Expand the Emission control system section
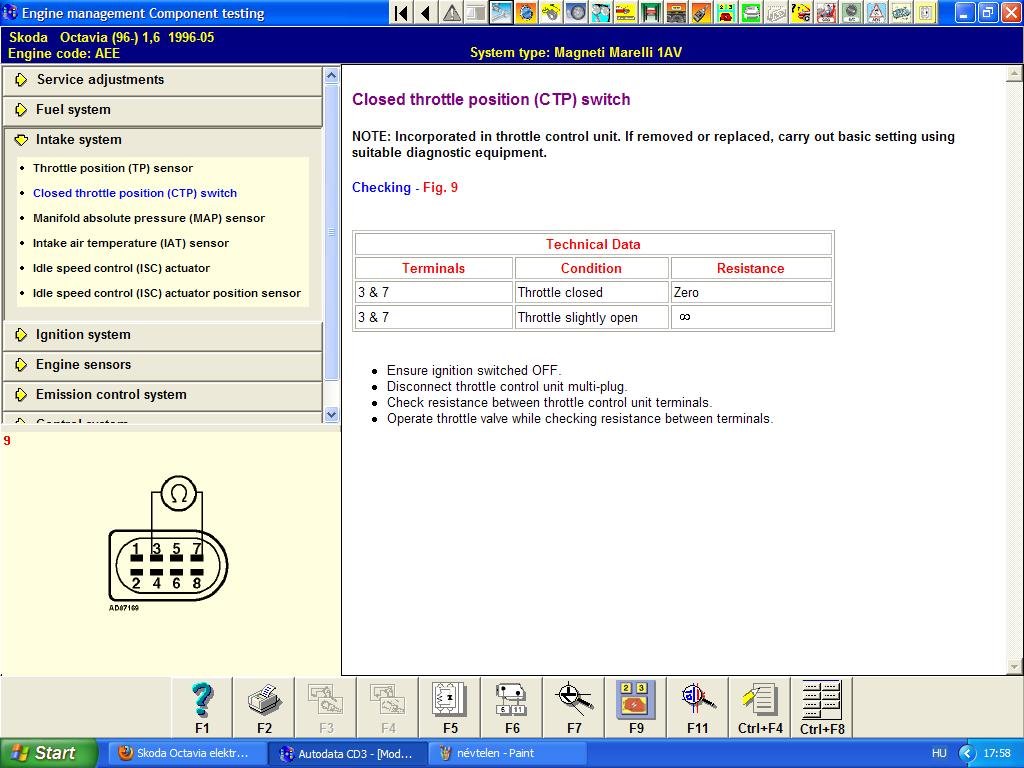 [163, 395]
